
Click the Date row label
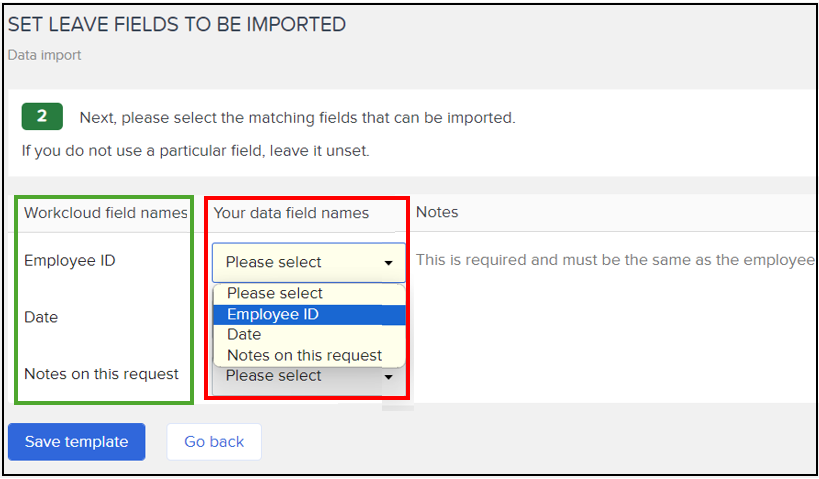pyautogui.click(x=41, y=317)
